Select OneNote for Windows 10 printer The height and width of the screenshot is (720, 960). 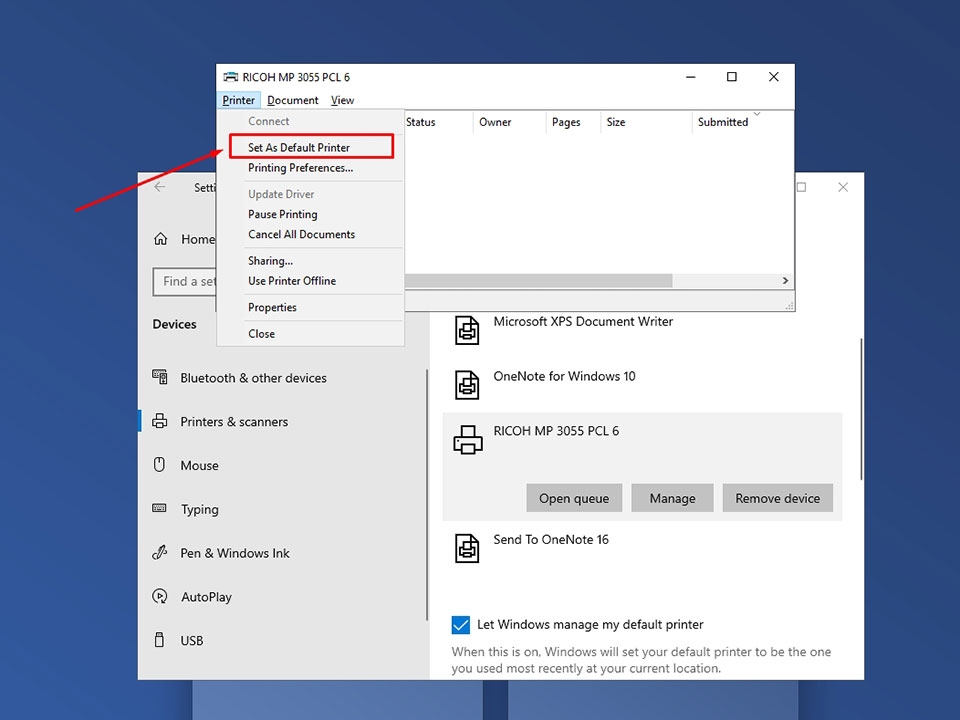coord(564,376)
